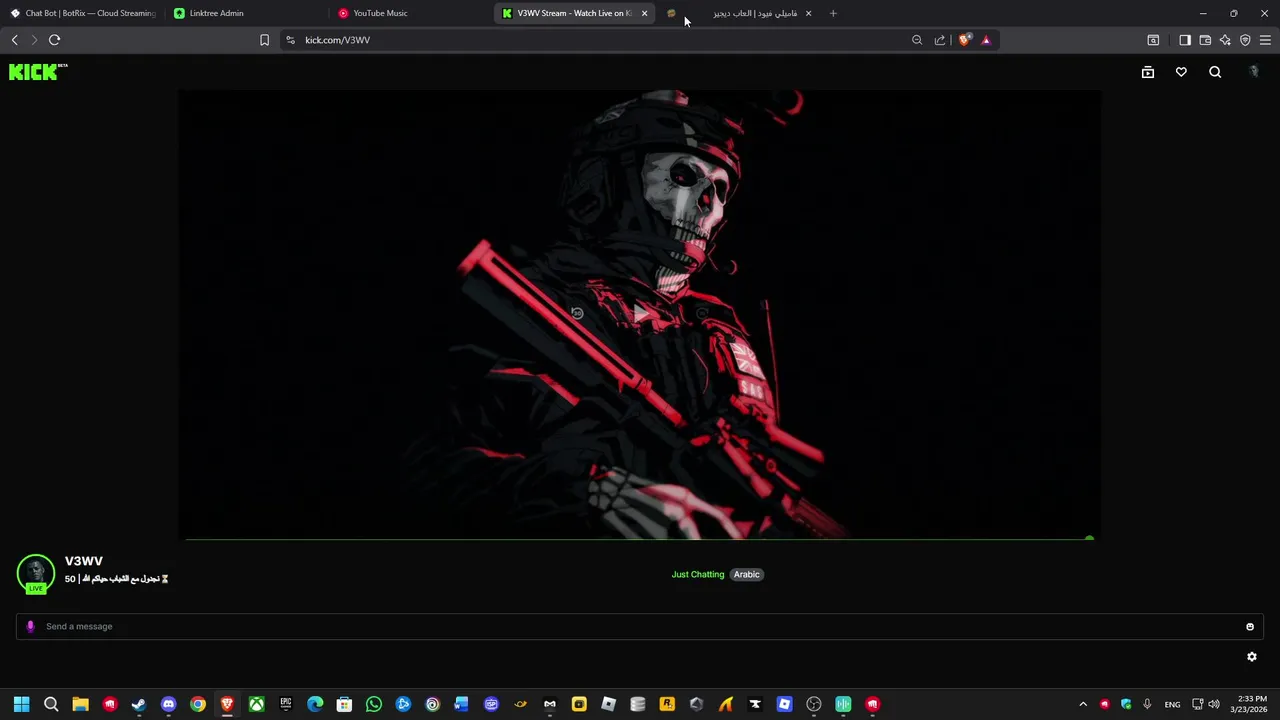Play the stream via center play button
Screen dimensions: 1280x720
click(x=640, y=314)
